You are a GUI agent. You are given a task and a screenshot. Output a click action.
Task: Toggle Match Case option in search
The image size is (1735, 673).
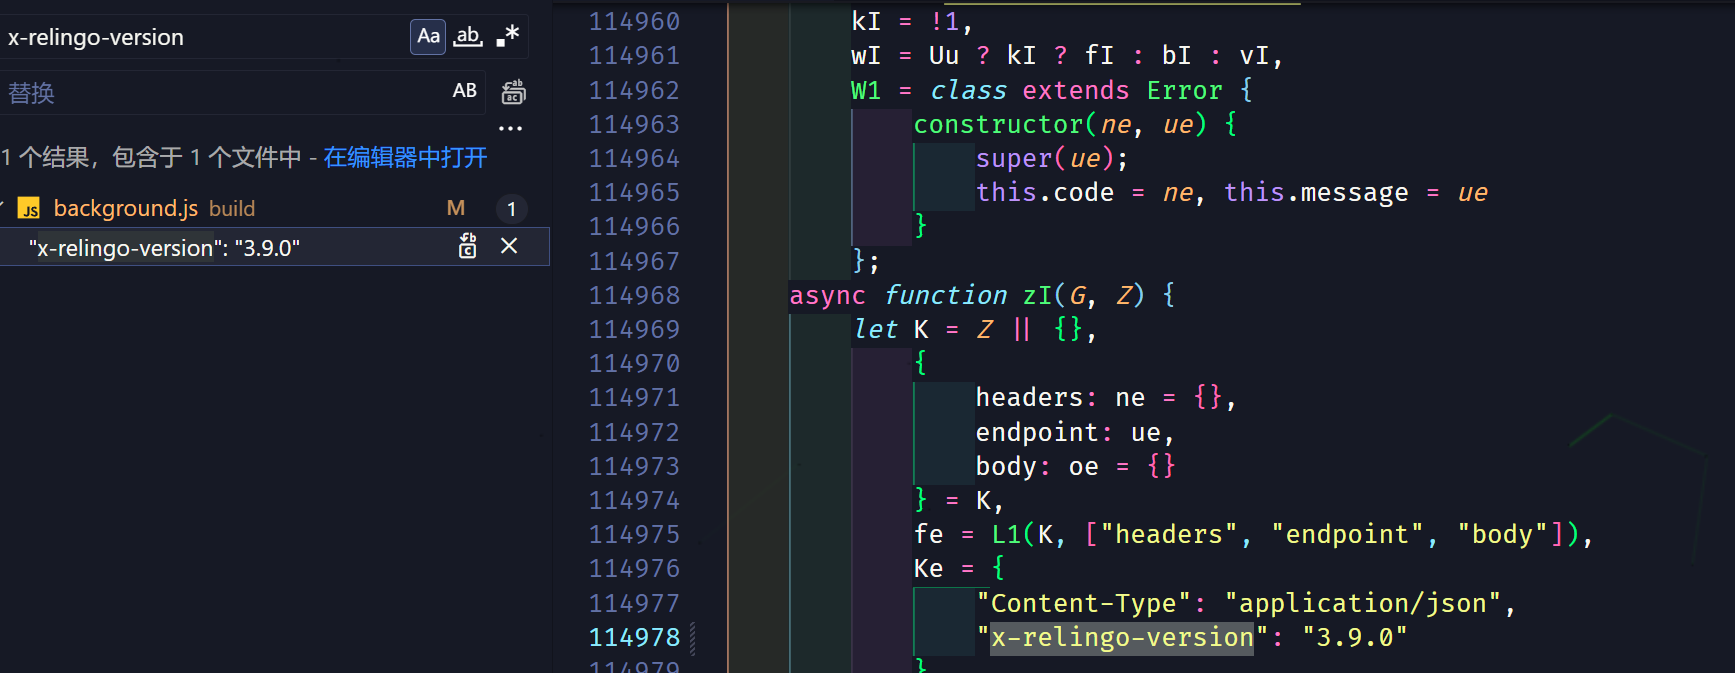(428, 37)
